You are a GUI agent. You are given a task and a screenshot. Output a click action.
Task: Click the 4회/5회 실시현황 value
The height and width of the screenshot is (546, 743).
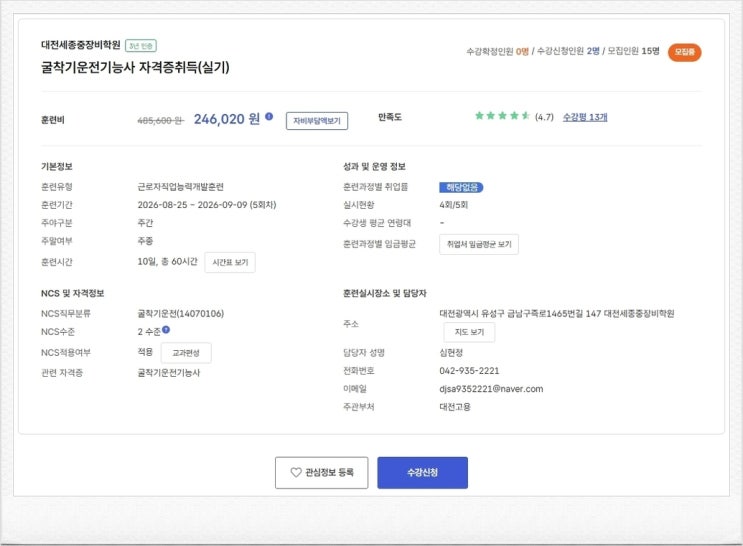tap(453, 205)
